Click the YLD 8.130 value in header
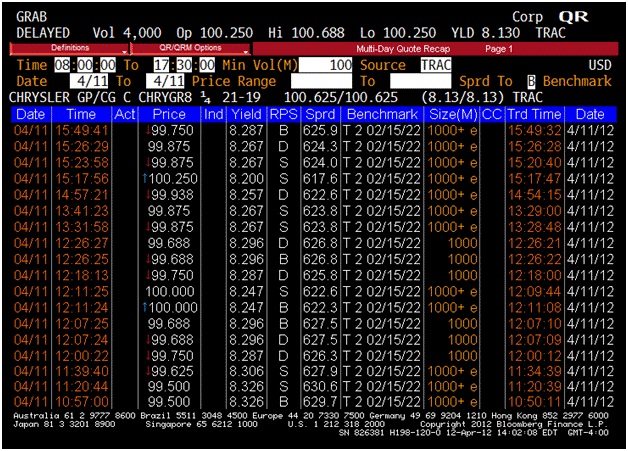Screen dimensions: 628x451 [x=485, y=33]
